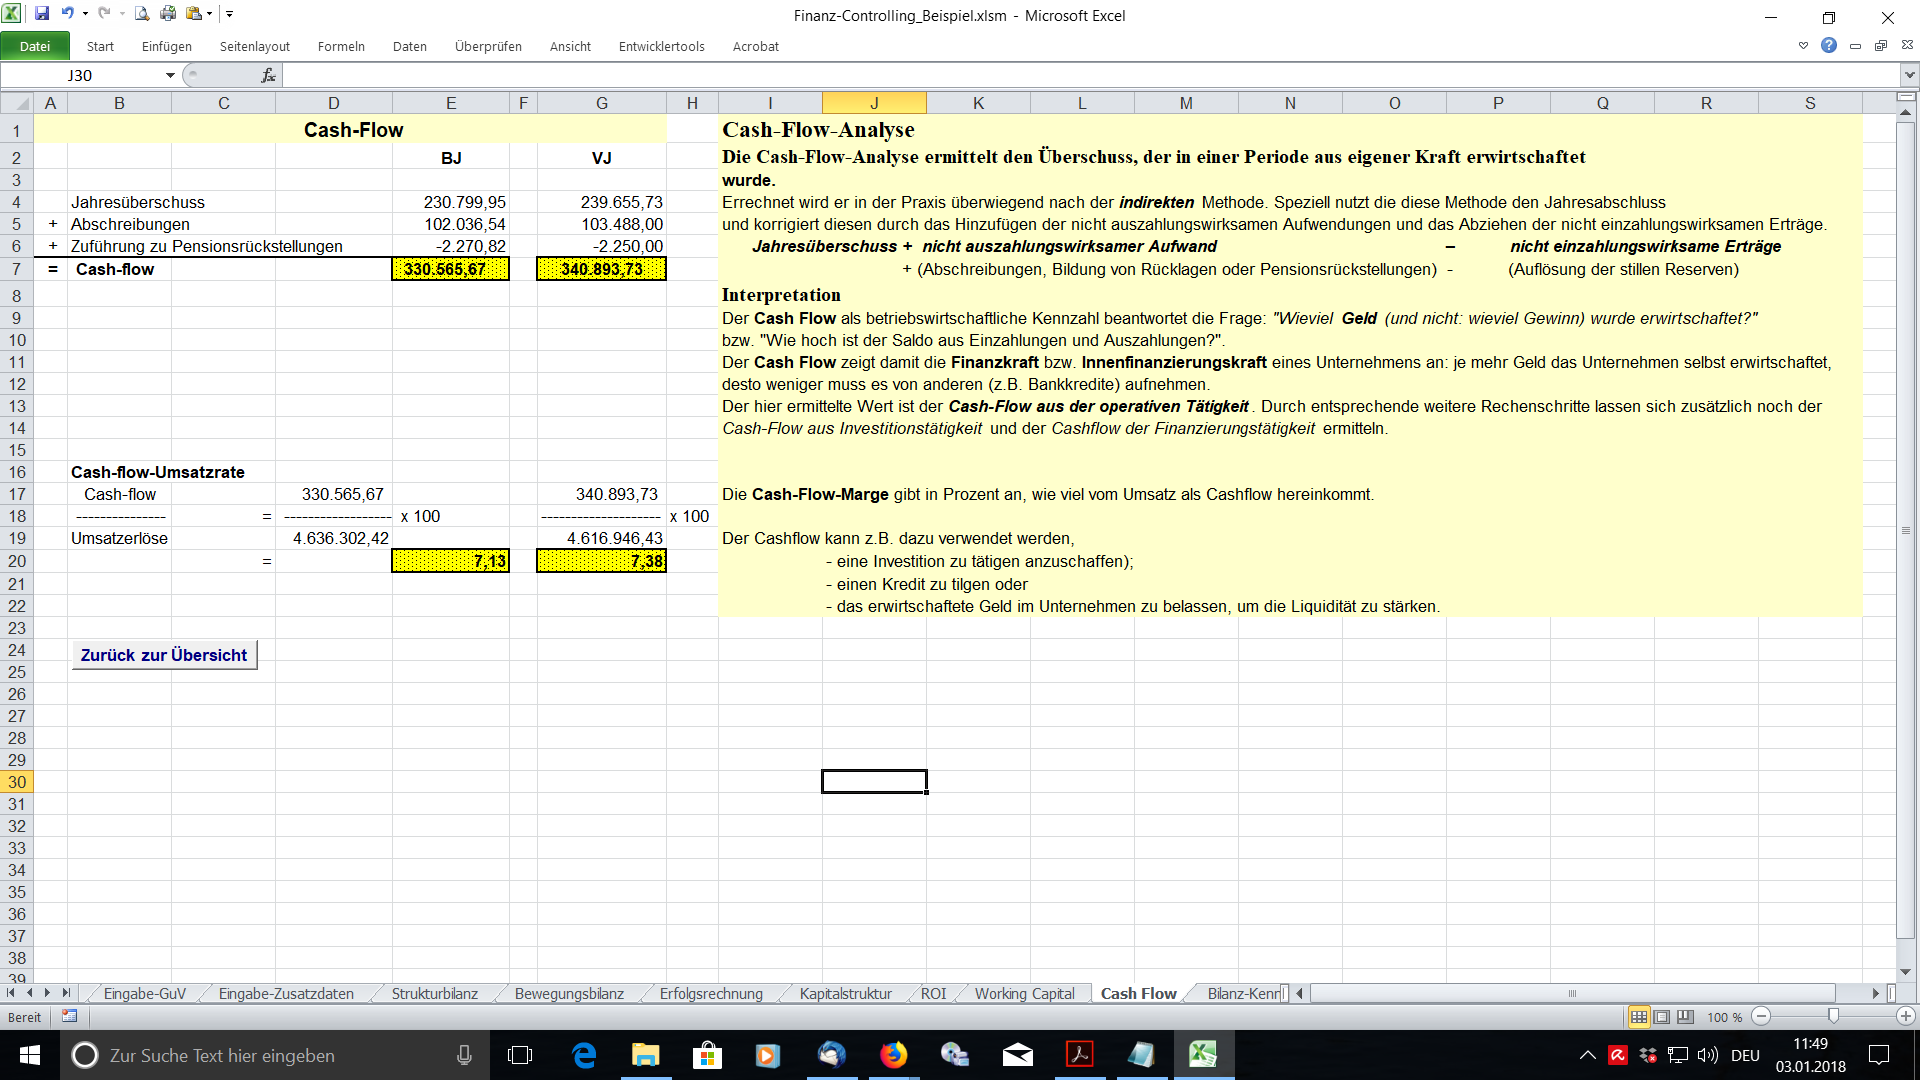Select the VJ Cash-flow cell 340.893,73
The image size is (1920, 1080).
pos(602,269)
